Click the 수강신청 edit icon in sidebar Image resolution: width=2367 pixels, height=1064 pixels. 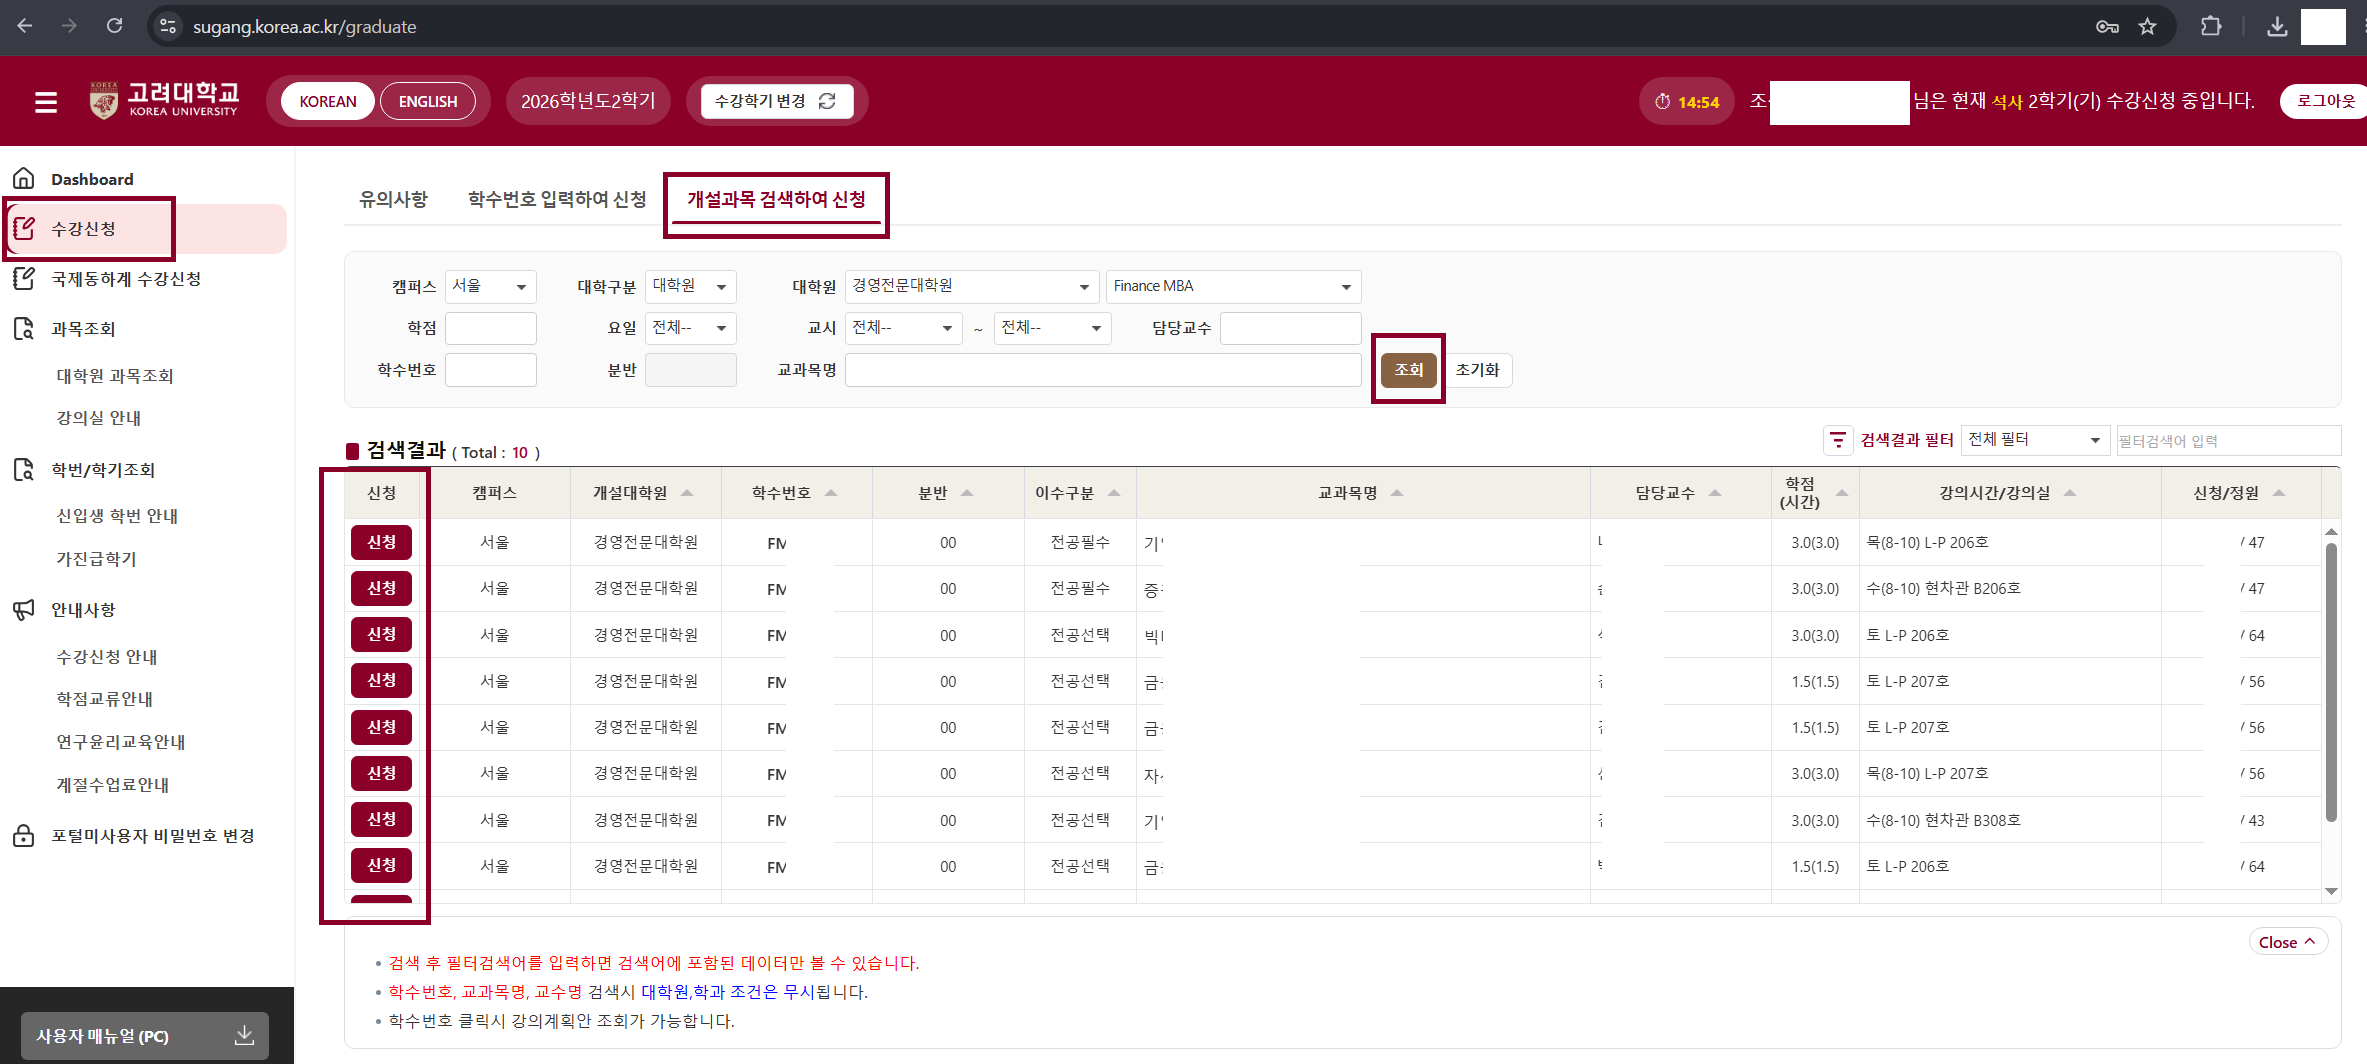click(x=24, y=229)
